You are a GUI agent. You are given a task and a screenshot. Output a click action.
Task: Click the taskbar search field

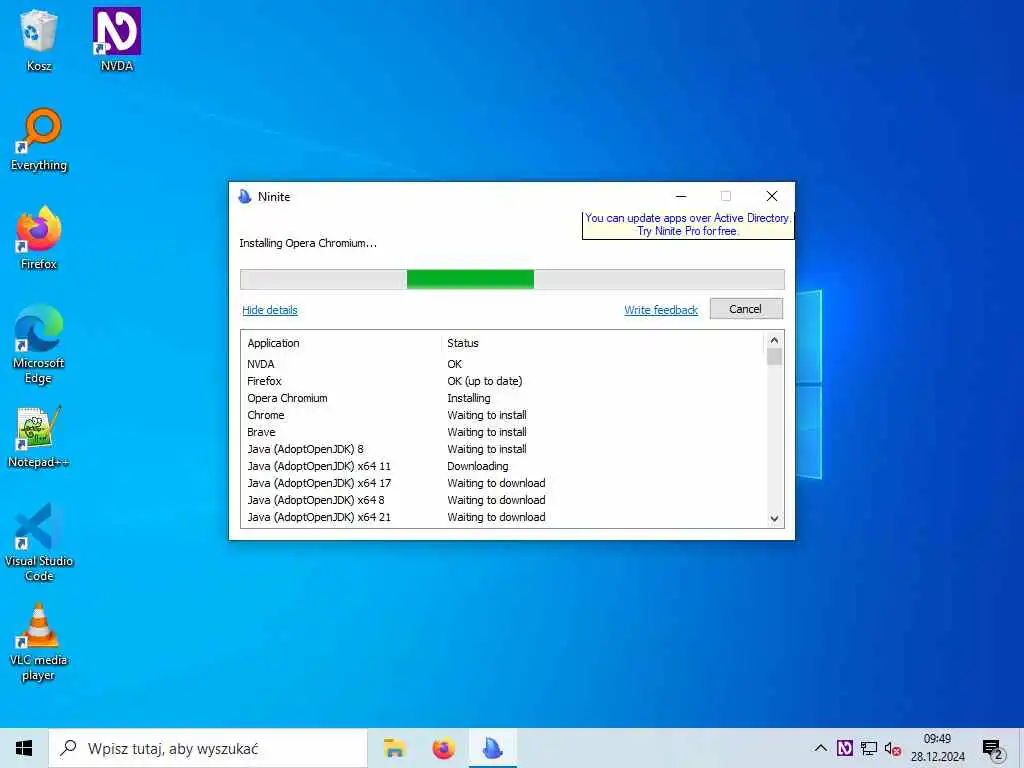pyautogui.click(x=208, y=748)
